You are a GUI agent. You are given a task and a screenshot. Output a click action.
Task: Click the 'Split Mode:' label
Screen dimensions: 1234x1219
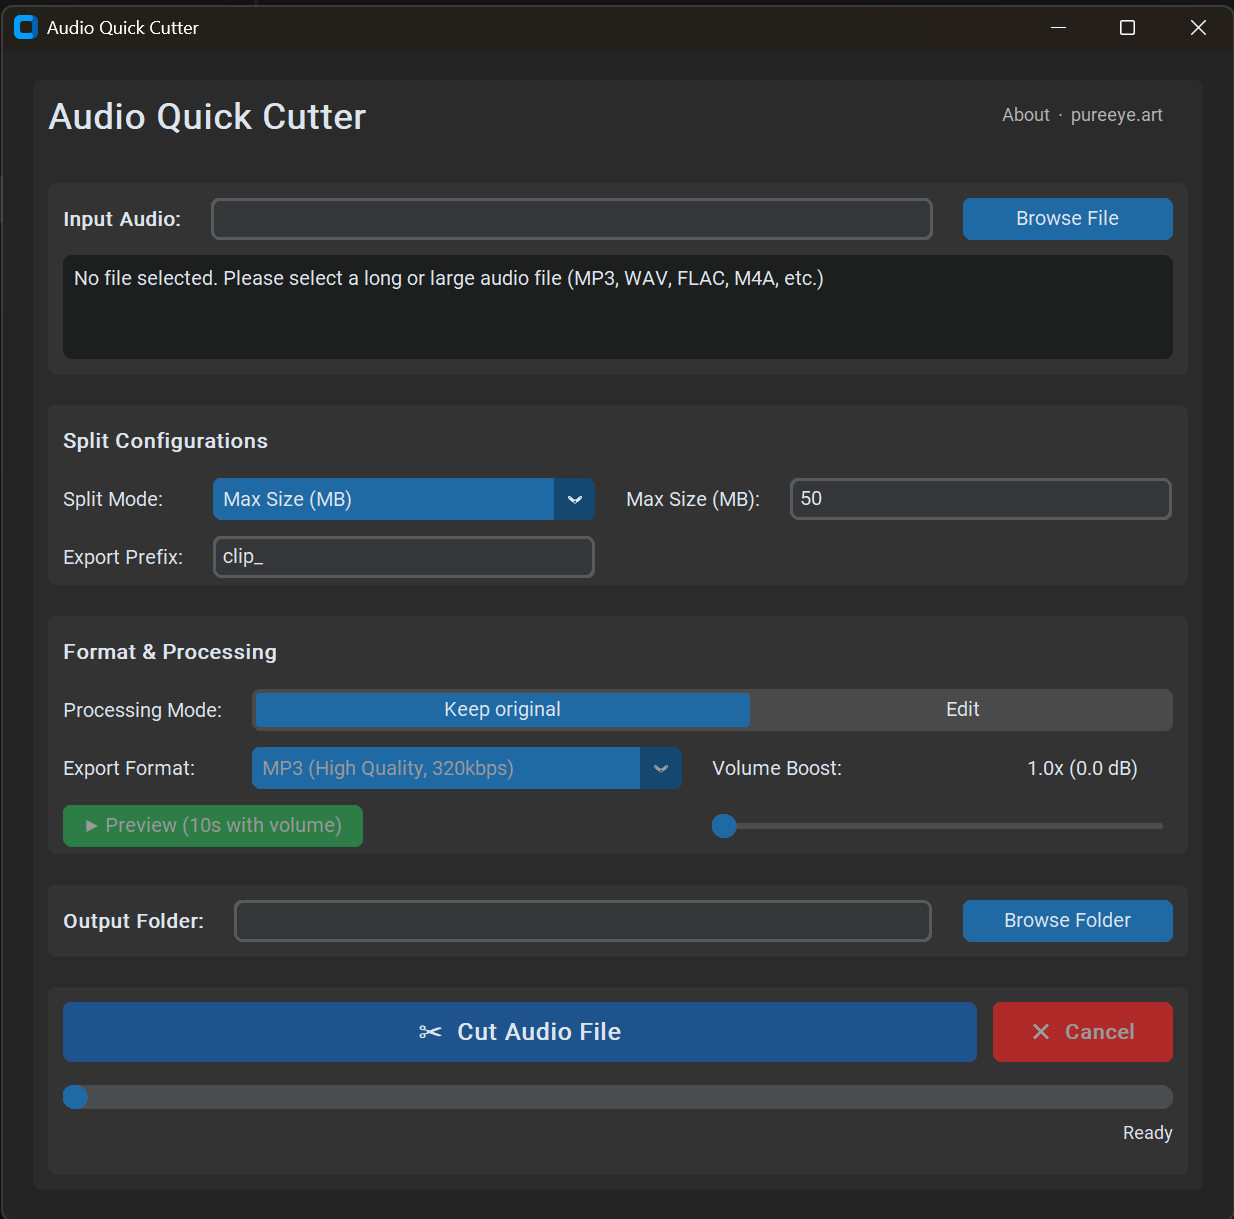[x=113, y=499]
